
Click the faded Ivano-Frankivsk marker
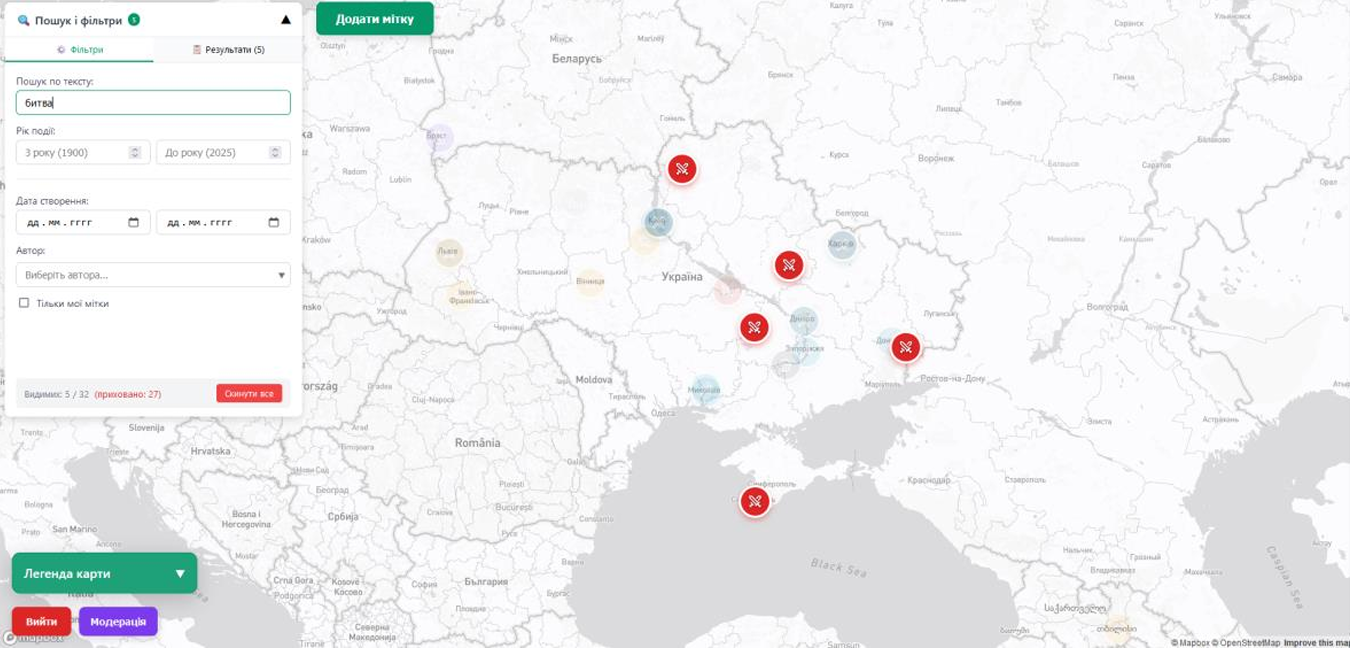[462, 296]
